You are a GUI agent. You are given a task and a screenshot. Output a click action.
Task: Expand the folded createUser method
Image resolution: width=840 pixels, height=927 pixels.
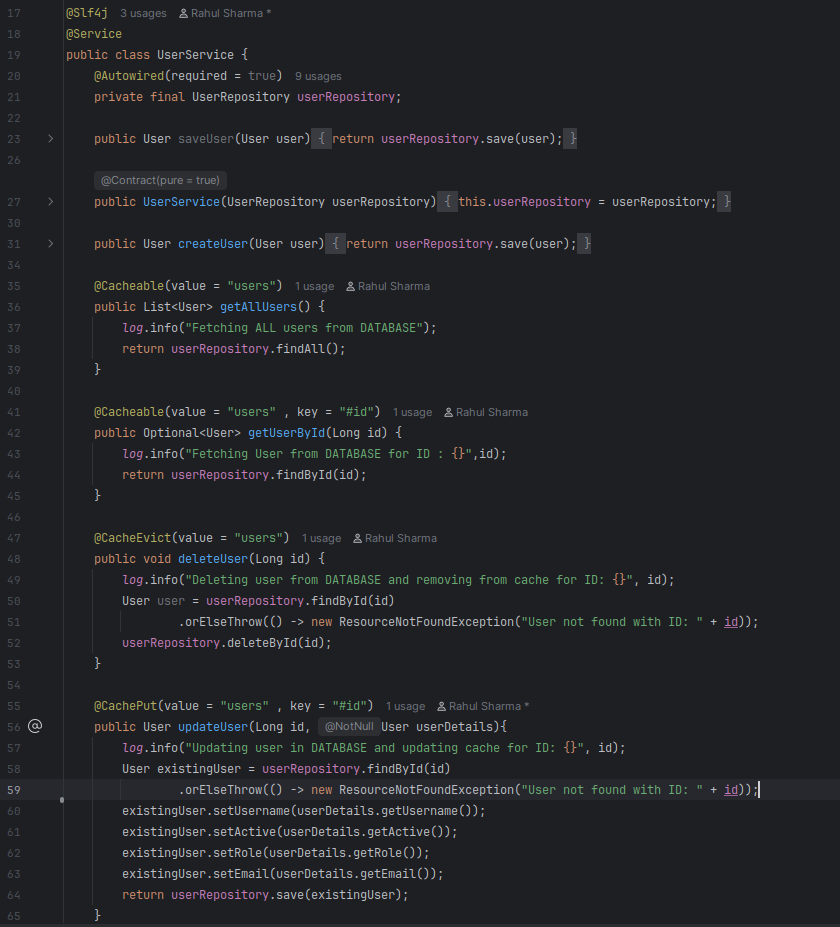(50, 243)
